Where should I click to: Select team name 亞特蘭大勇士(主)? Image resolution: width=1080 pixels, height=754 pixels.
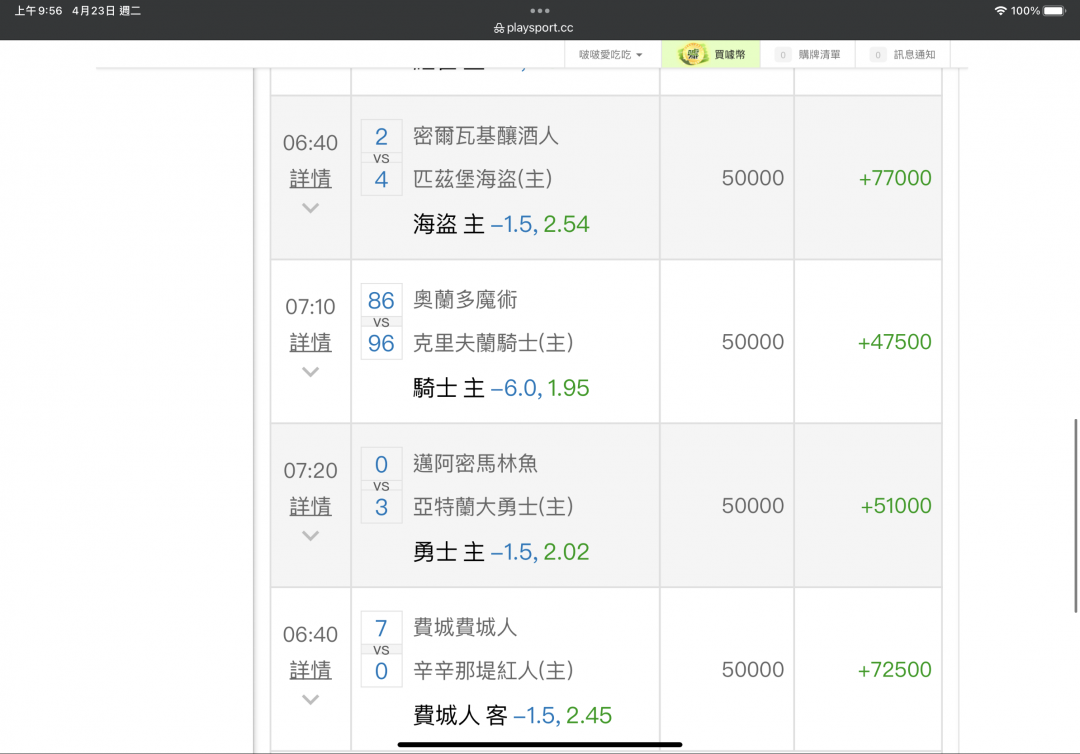[493, 507]
